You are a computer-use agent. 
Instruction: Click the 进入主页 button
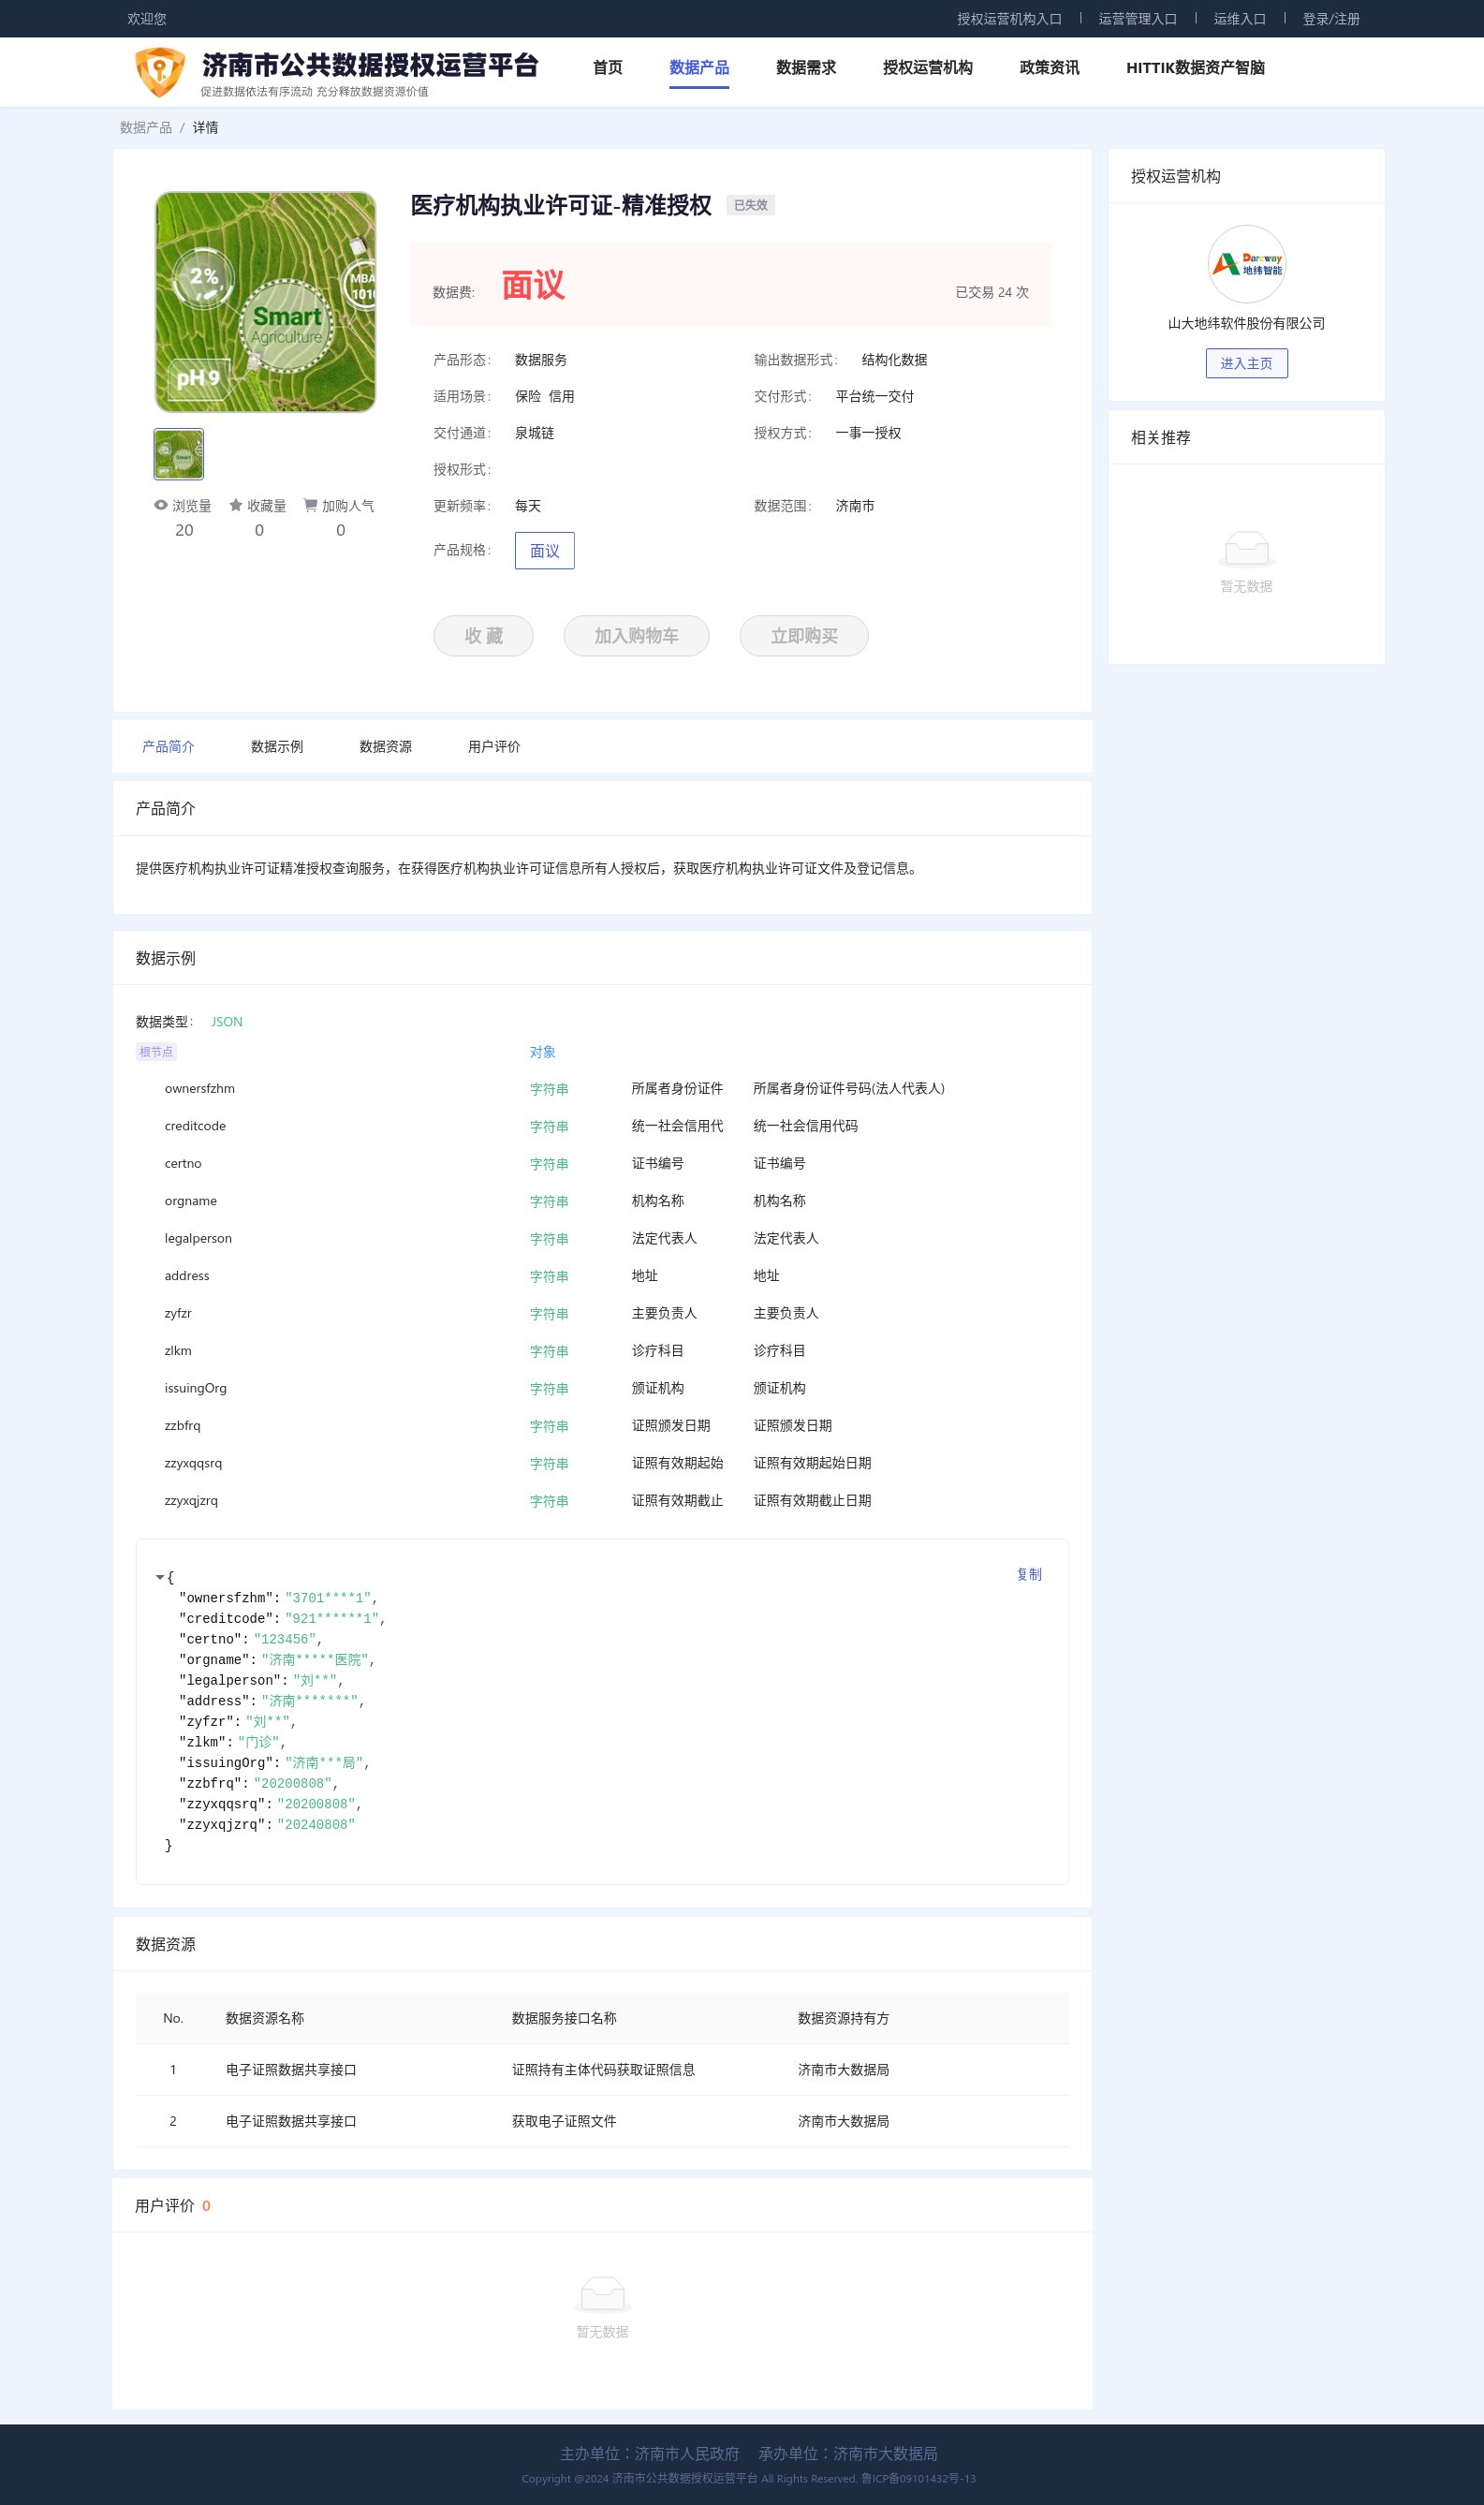tap(1246, 363)
